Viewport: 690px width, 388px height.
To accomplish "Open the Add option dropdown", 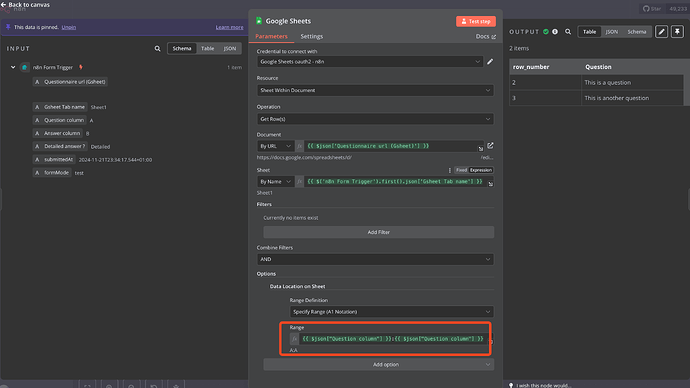I will pos(378,365).
